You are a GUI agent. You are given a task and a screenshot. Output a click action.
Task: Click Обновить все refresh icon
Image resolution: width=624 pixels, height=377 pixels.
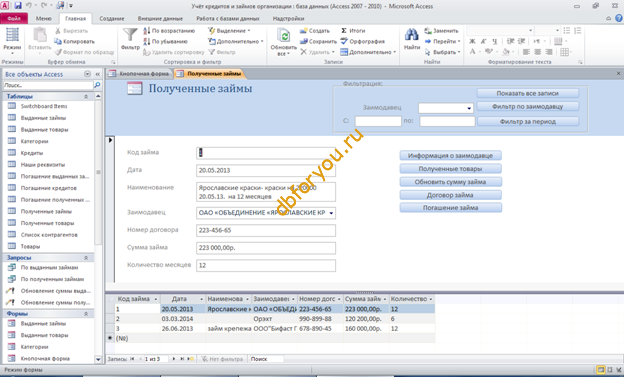[x=284, y=36]
